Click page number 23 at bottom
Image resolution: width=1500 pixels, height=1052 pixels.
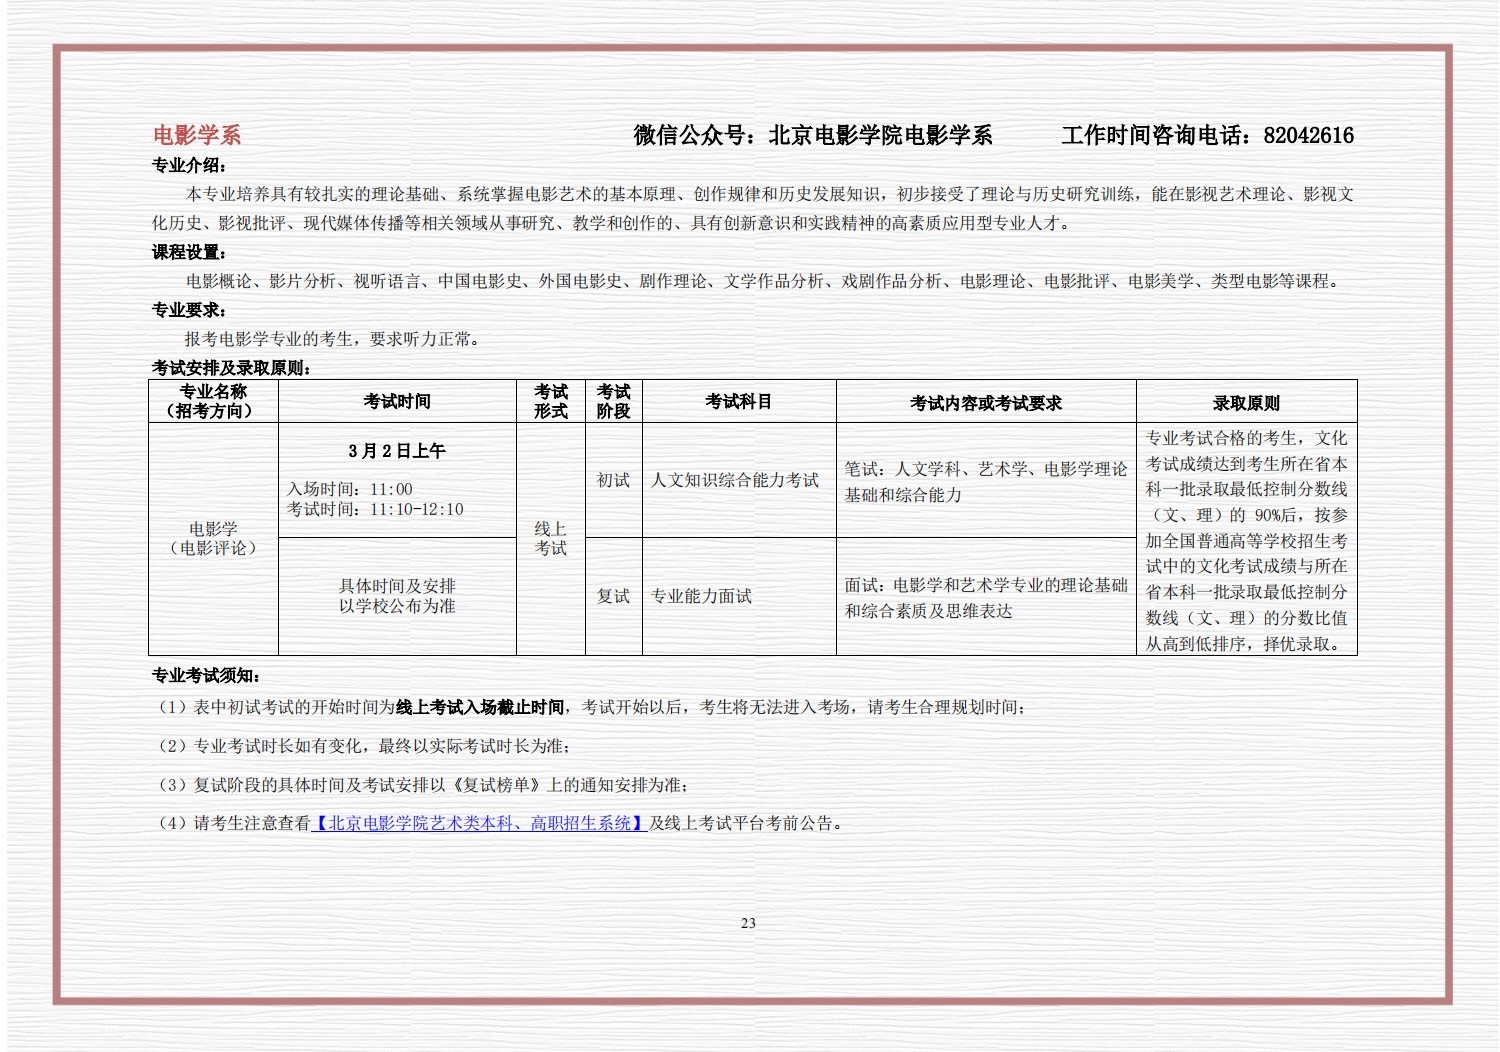(748, 923)
